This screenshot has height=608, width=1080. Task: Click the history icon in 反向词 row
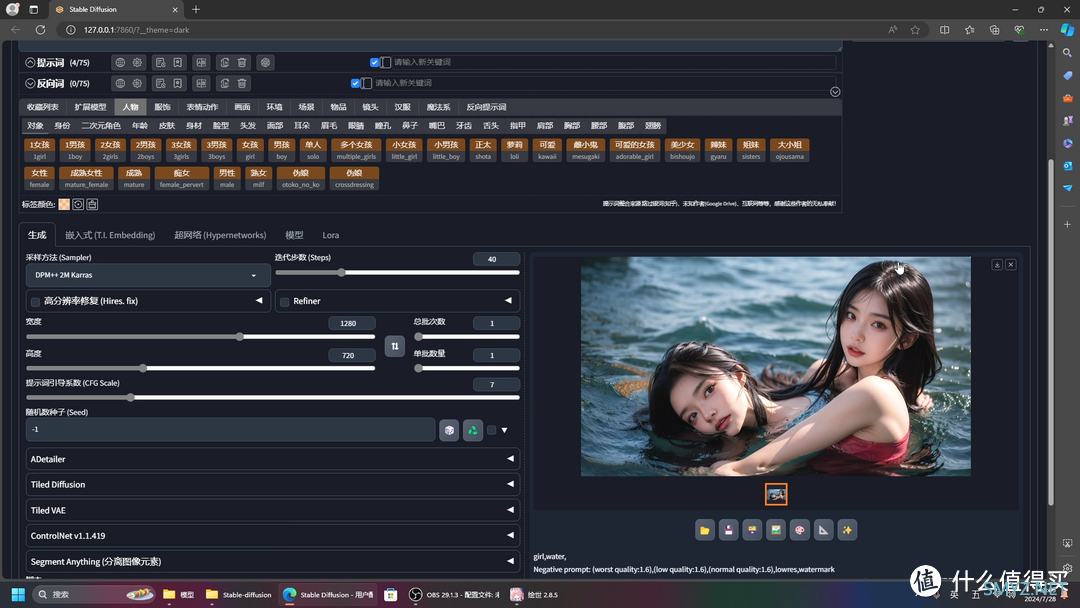[x=160, y=83]
